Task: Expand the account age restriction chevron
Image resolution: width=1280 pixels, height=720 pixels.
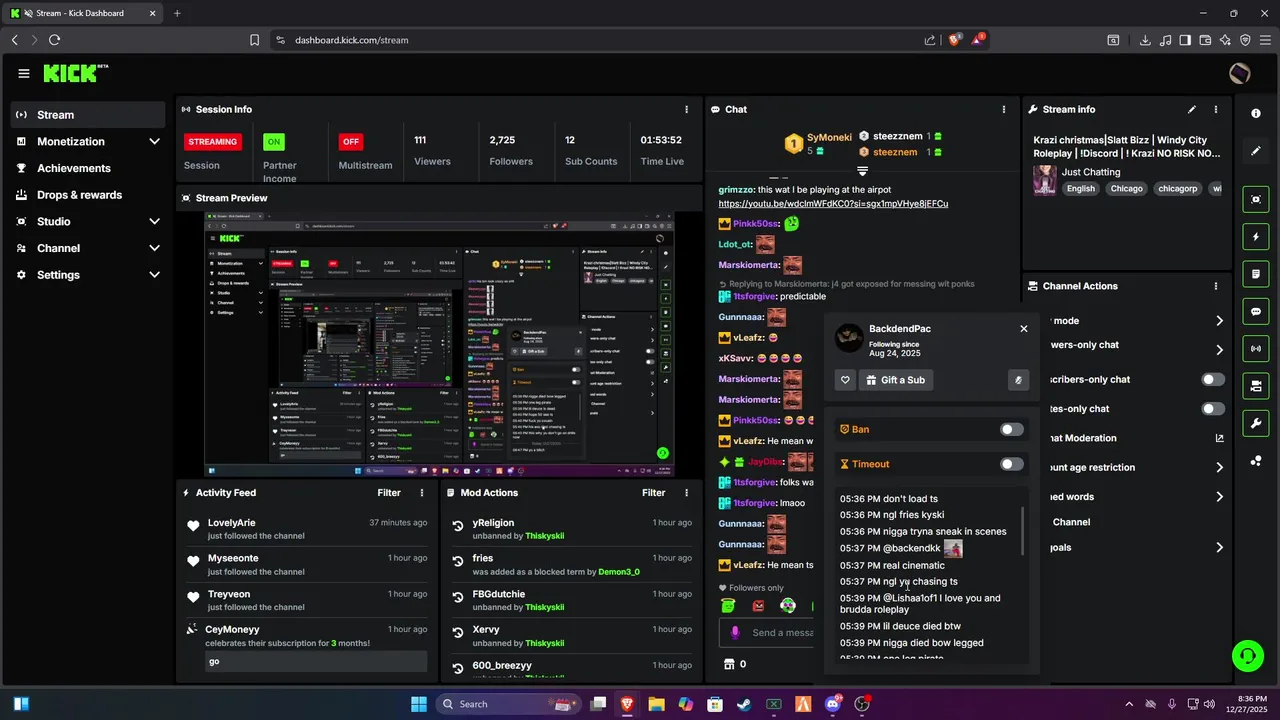Action: click(x=1219, y=467)
